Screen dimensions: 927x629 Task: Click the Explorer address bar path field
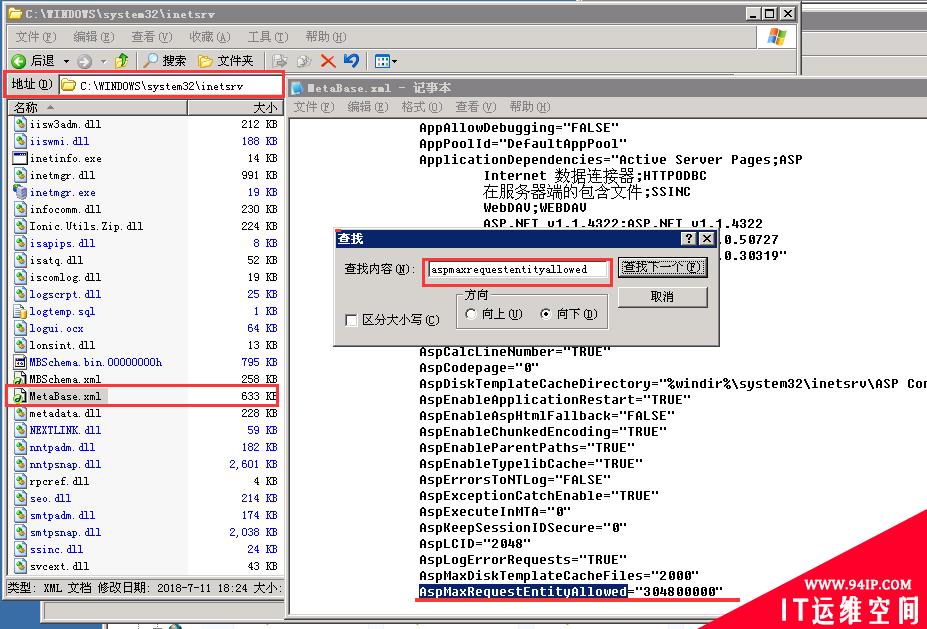click(170, 86)
